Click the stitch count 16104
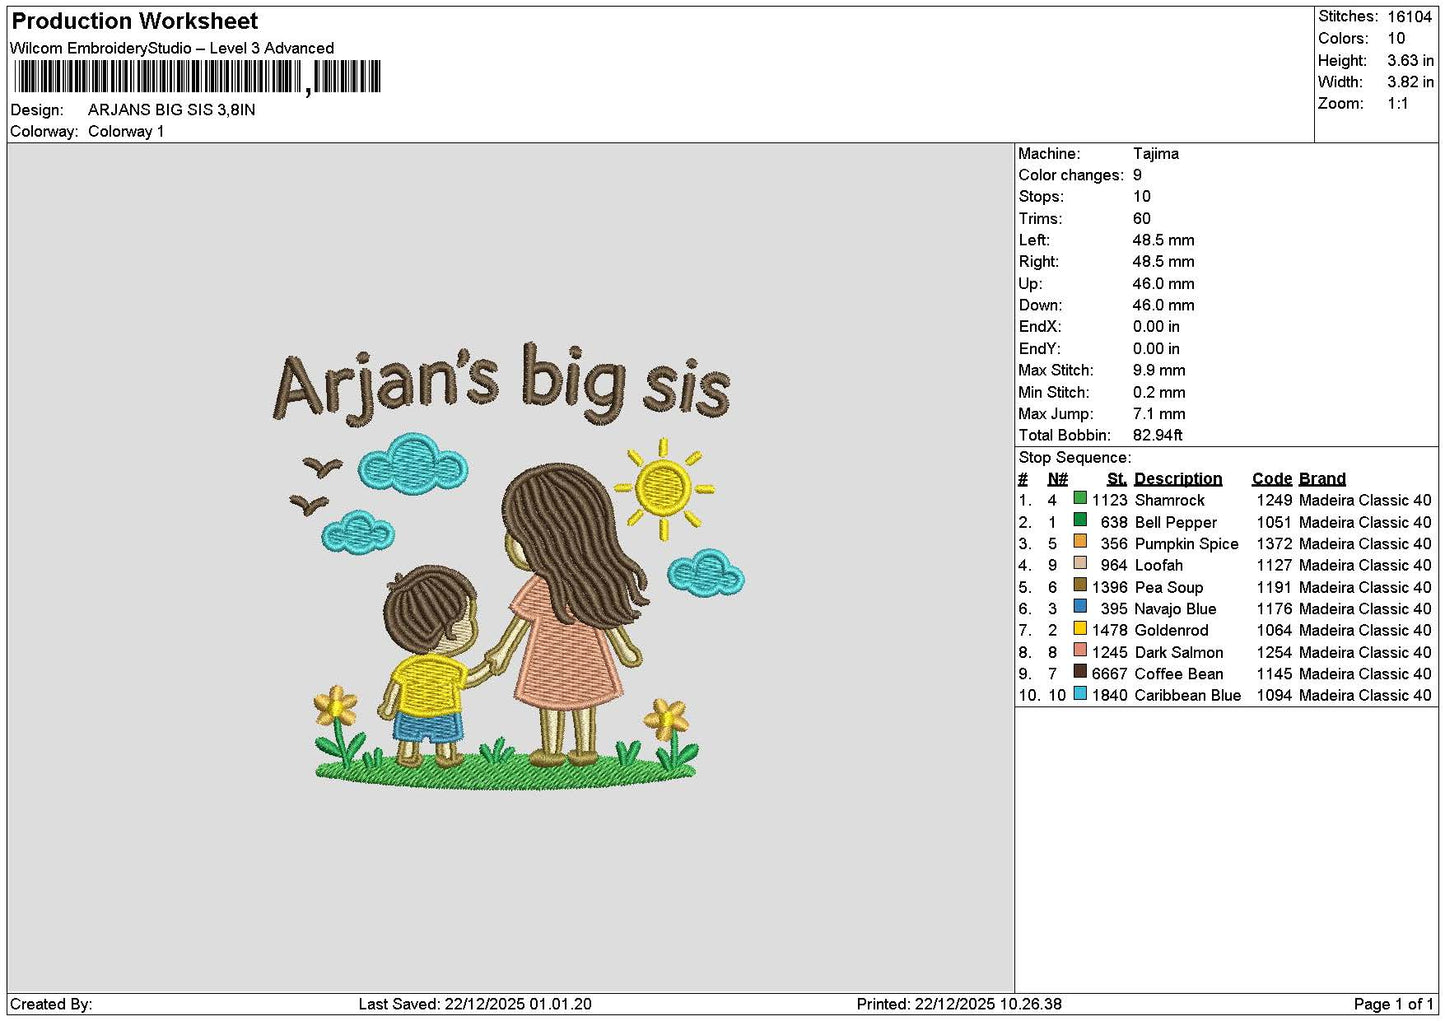The height and width of the screenshot is (1021, 1445). (x=1410, y=17)
